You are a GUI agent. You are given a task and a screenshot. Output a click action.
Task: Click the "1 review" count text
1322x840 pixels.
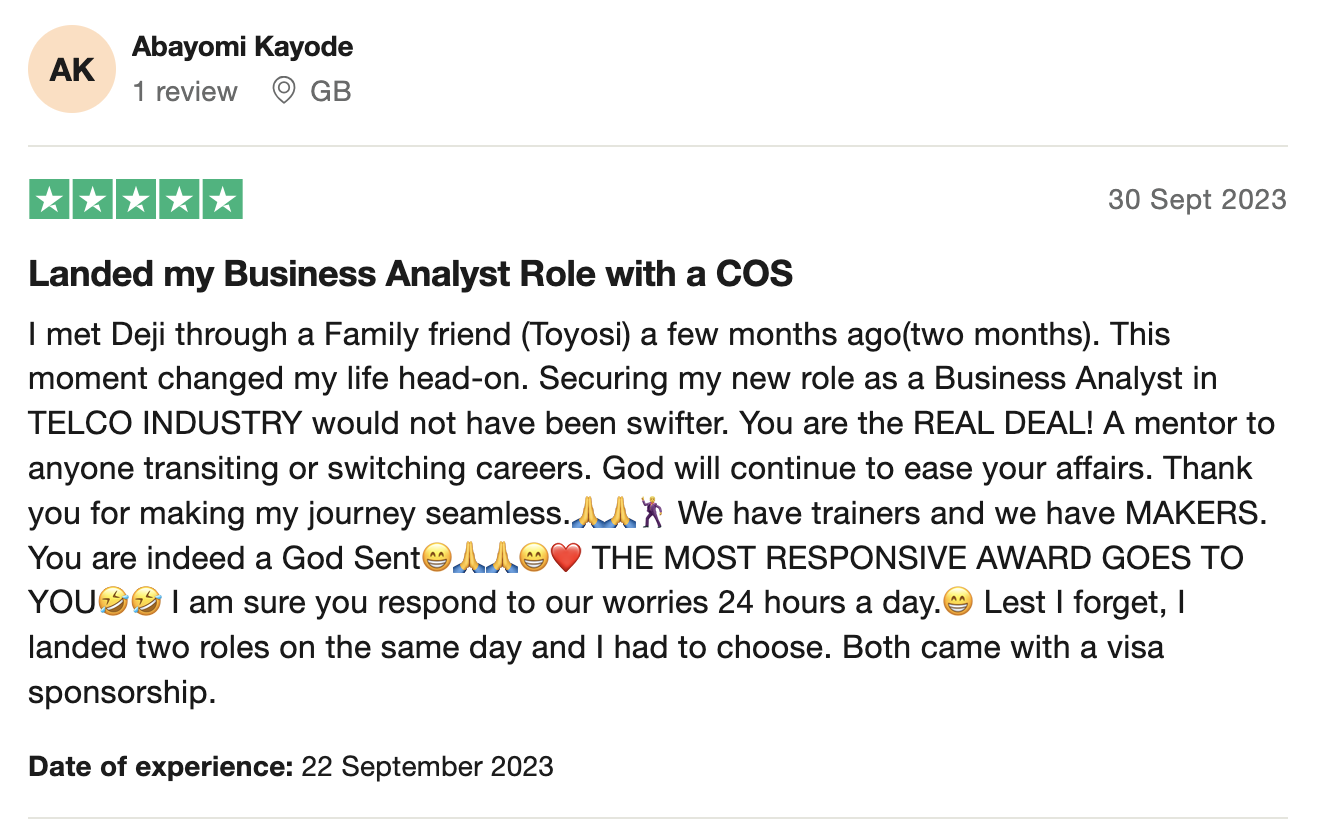coord(185,92)
